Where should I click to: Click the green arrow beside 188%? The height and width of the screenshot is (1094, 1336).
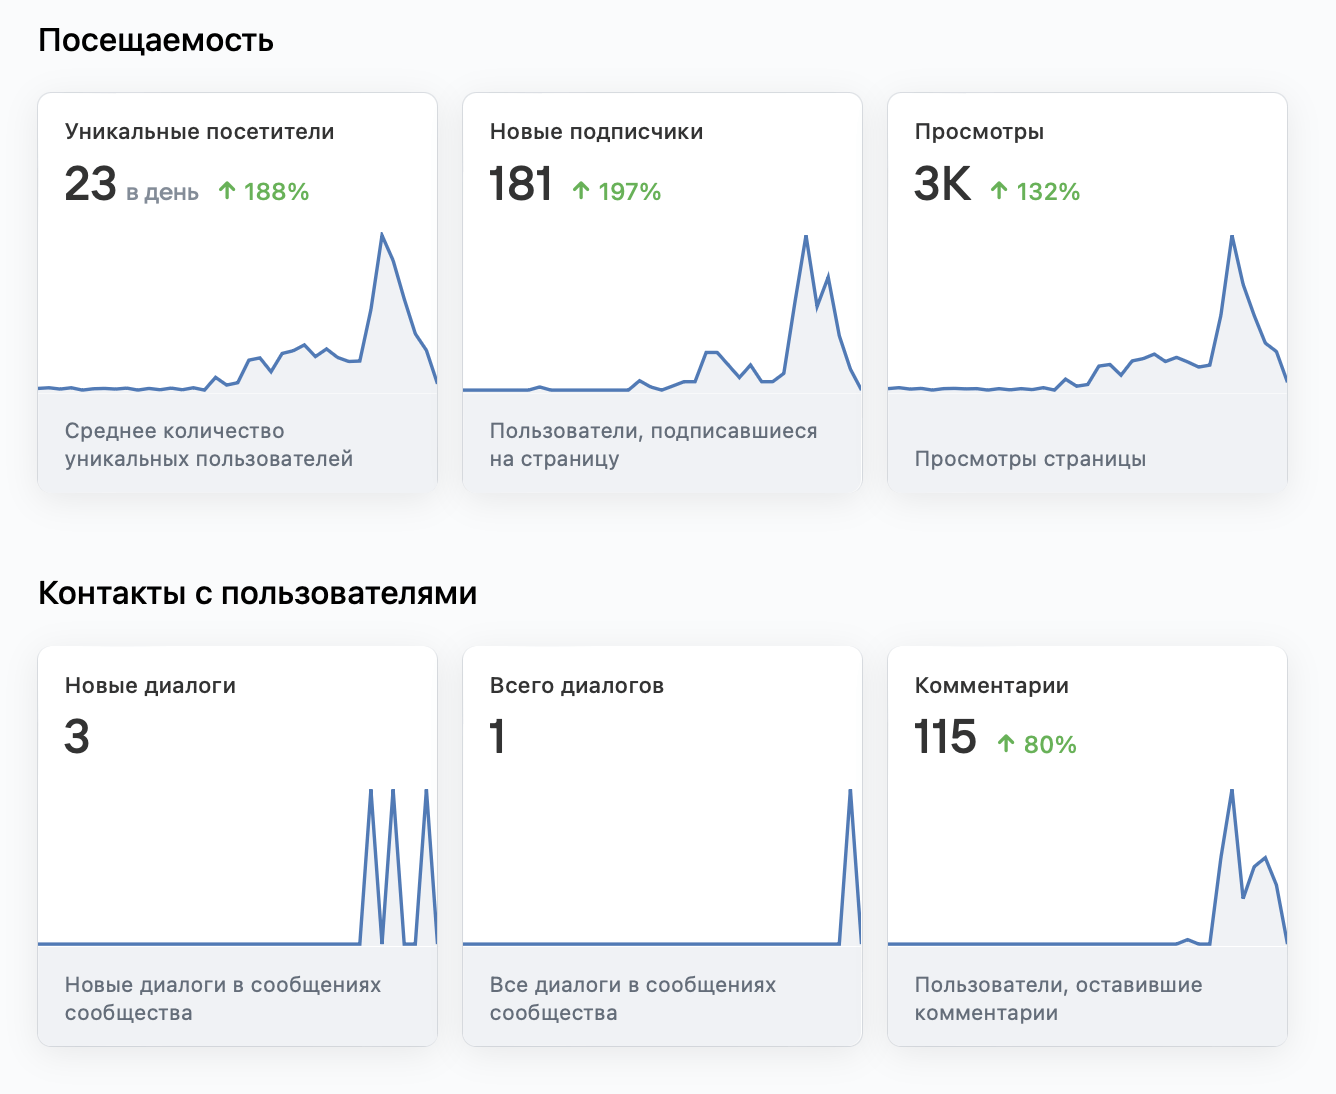tap(227, 191)
